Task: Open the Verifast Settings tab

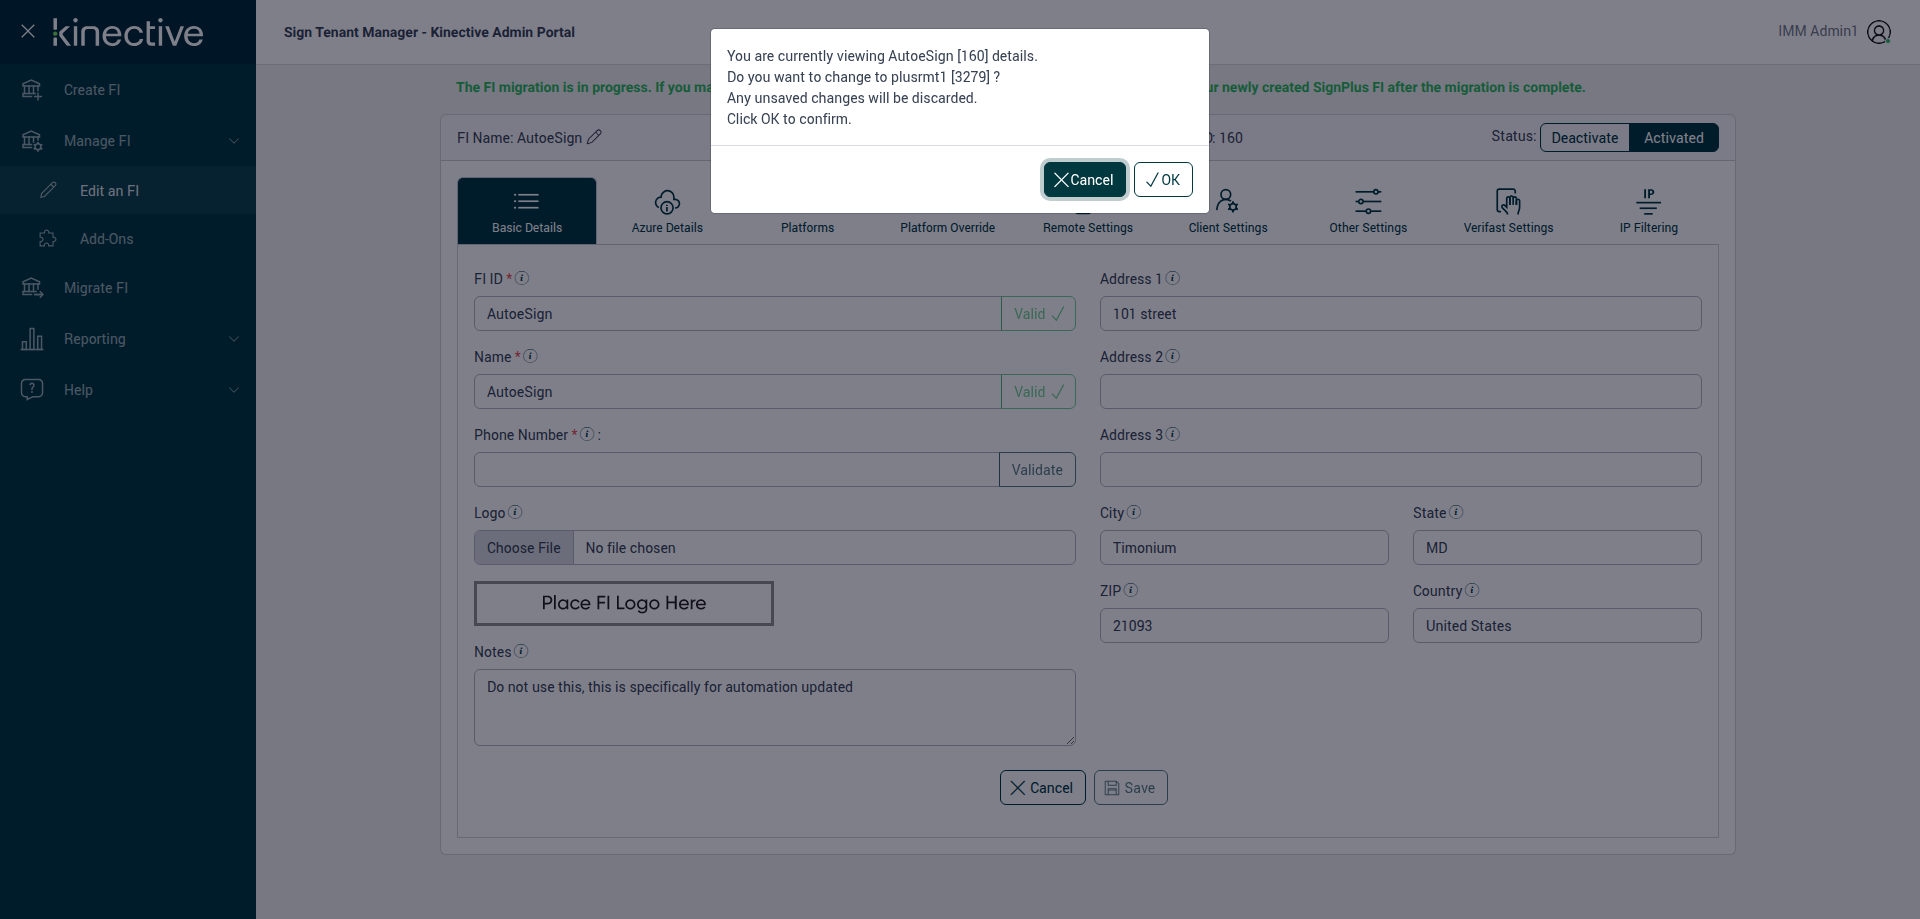Action: click(x=1508, y=211)
